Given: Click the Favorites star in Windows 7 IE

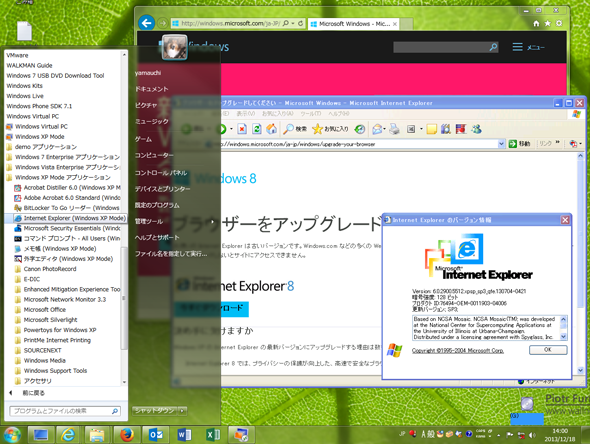Looking at the screenshot, I should click(548, 23).
